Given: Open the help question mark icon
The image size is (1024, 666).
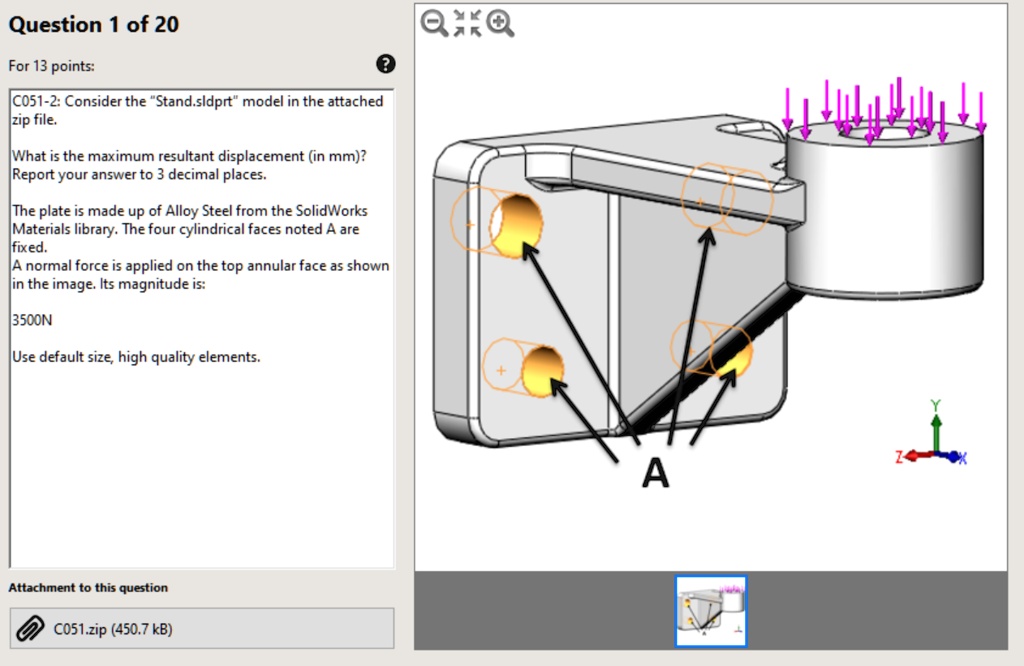Looking at the screenshot, I should tap(385, 64).
